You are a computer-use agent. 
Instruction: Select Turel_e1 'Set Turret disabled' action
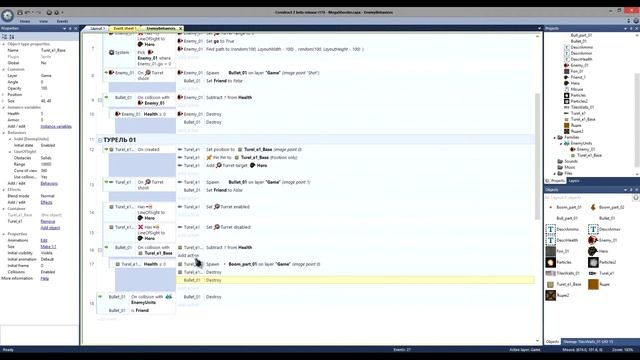(356, 227)
